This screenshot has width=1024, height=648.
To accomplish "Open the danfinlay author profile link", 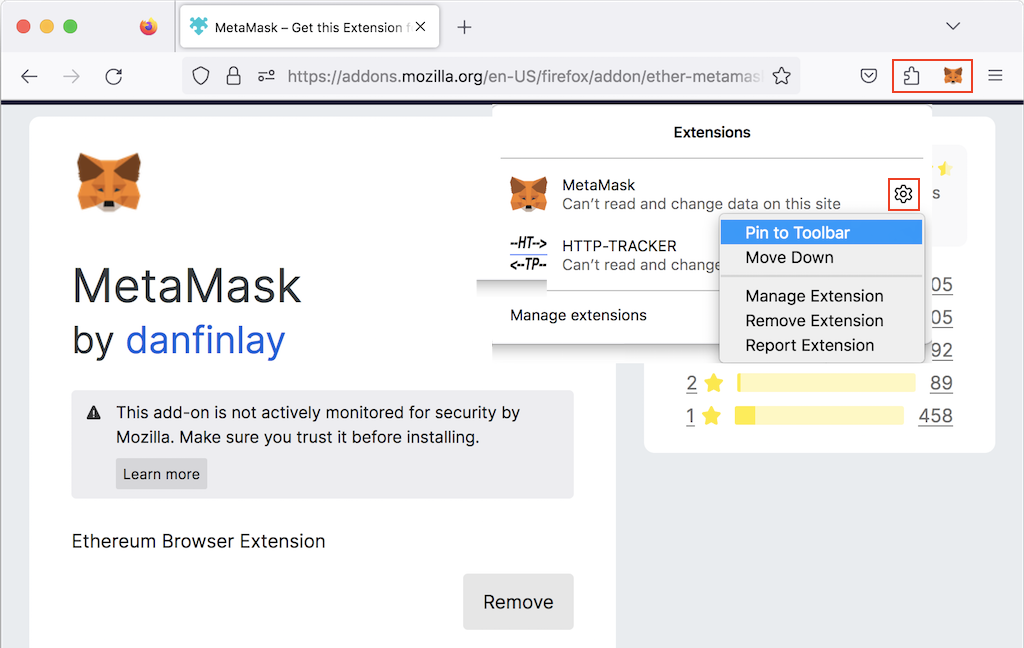I will pyautogui.click(x=205, y=341).
